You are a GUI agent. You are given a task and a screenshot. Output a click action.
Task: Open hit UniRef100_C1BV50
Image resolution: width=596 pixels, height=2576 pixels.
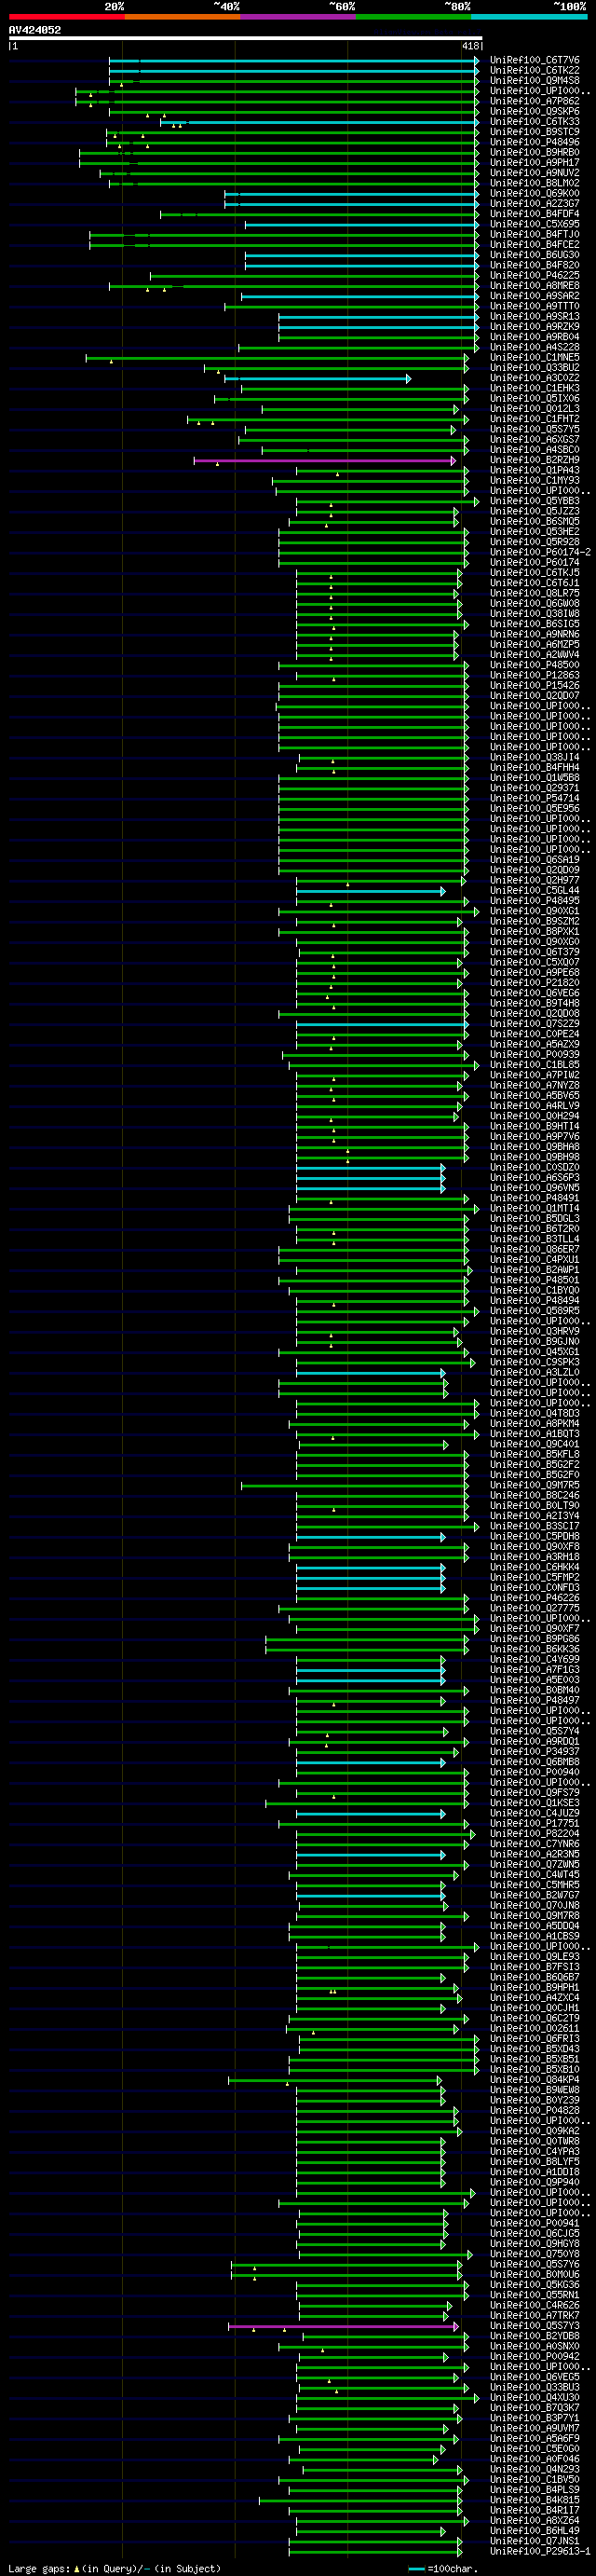click(534, 2480)
